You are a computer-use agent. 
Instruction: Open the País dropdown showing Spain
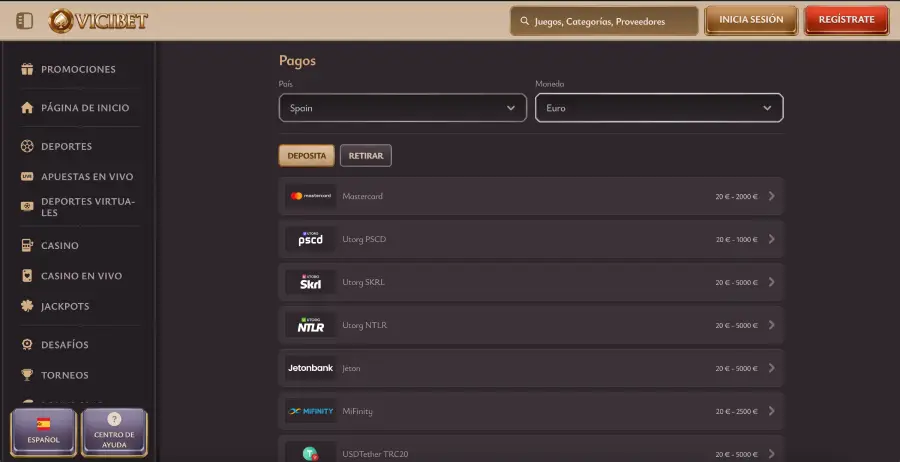402,108
